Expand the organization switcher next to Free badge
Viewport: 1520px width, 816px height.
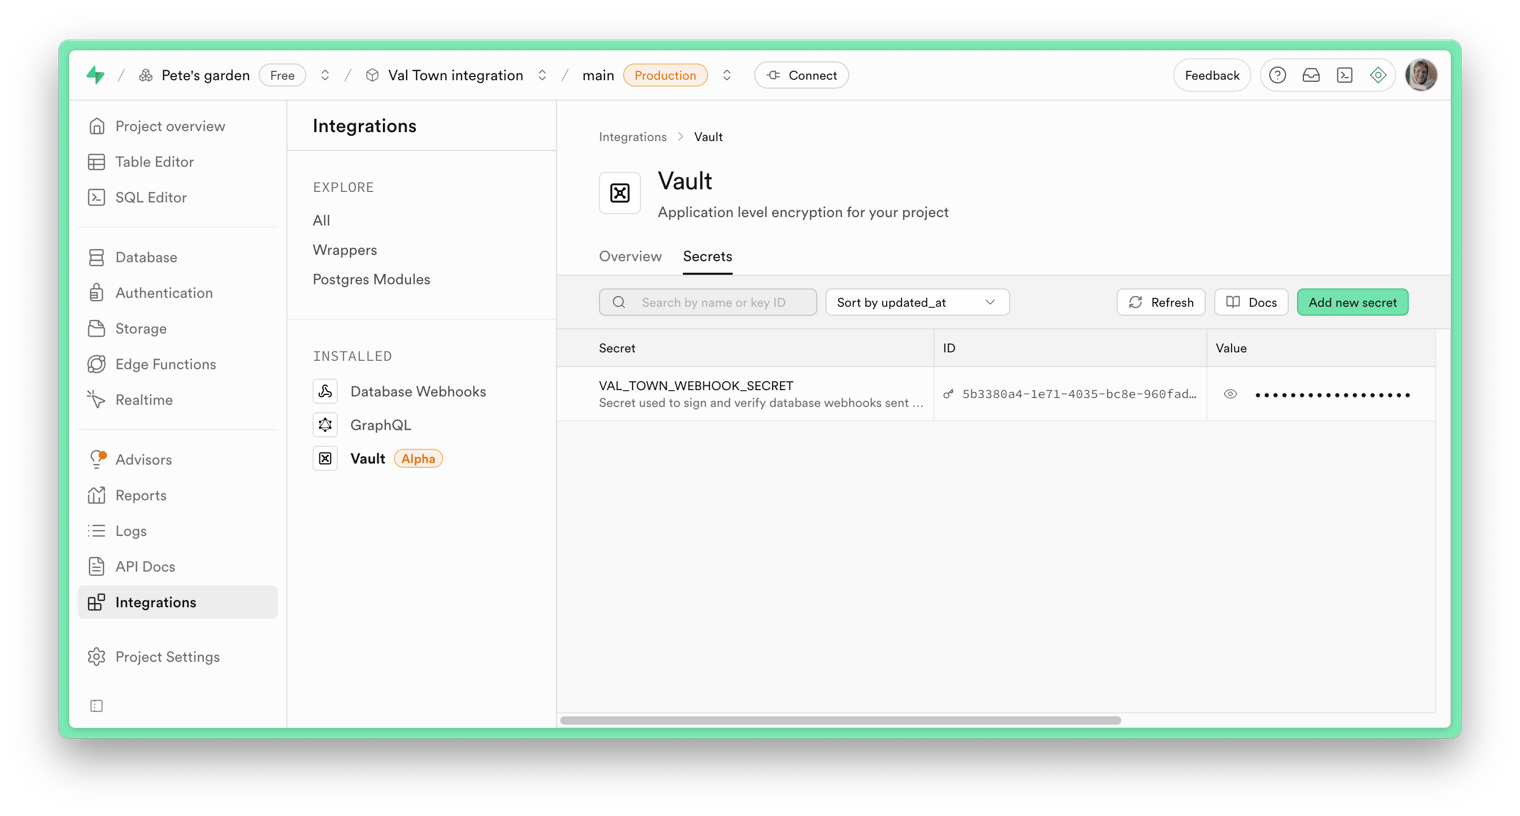click(x=325, y=75)
